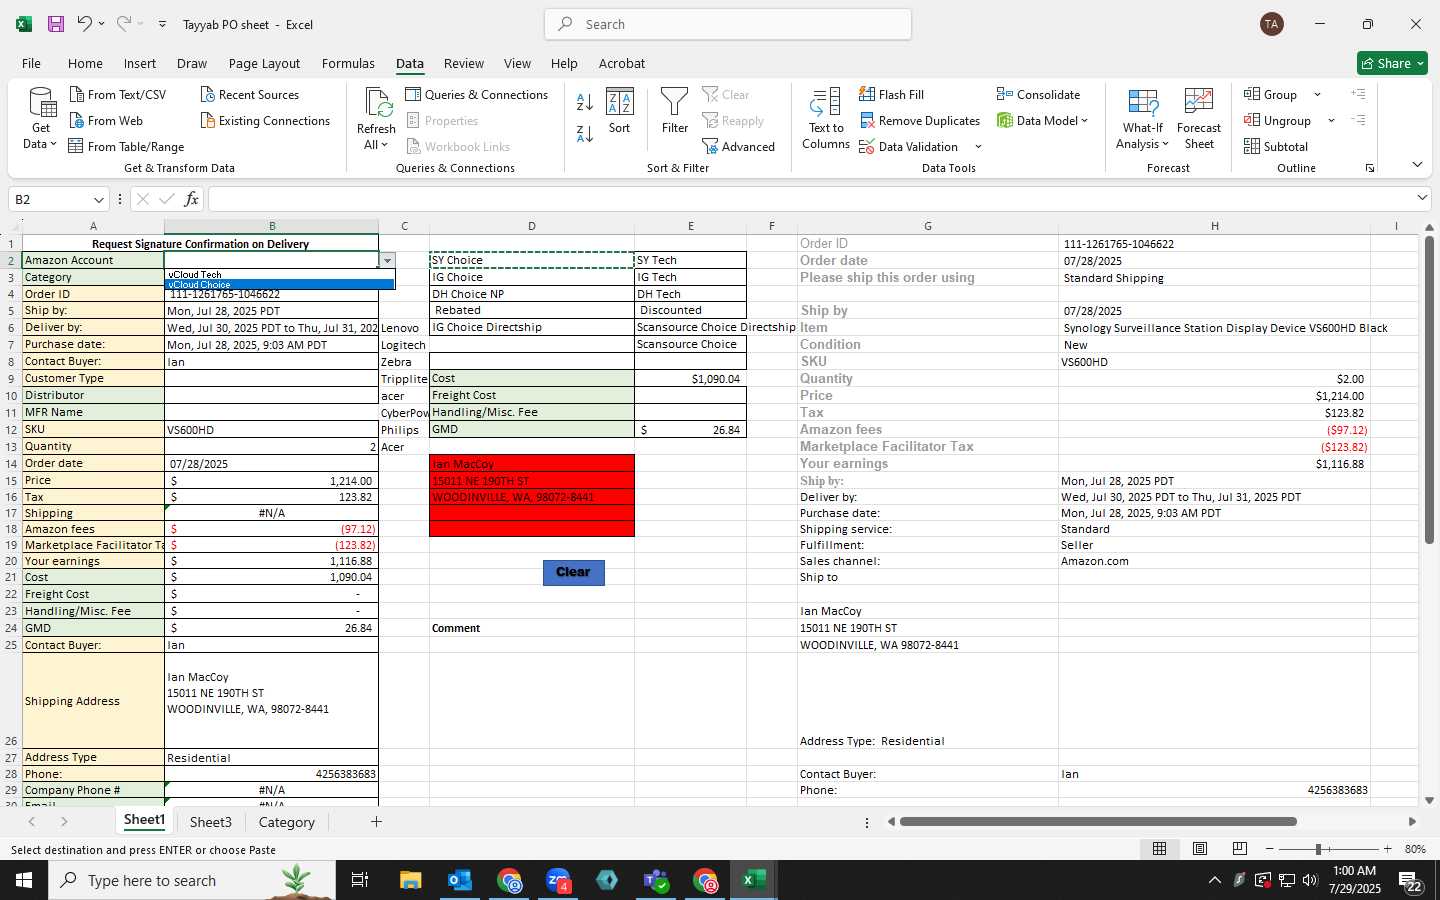
Task: Open Recent Sources
Action: click(249, 94)
